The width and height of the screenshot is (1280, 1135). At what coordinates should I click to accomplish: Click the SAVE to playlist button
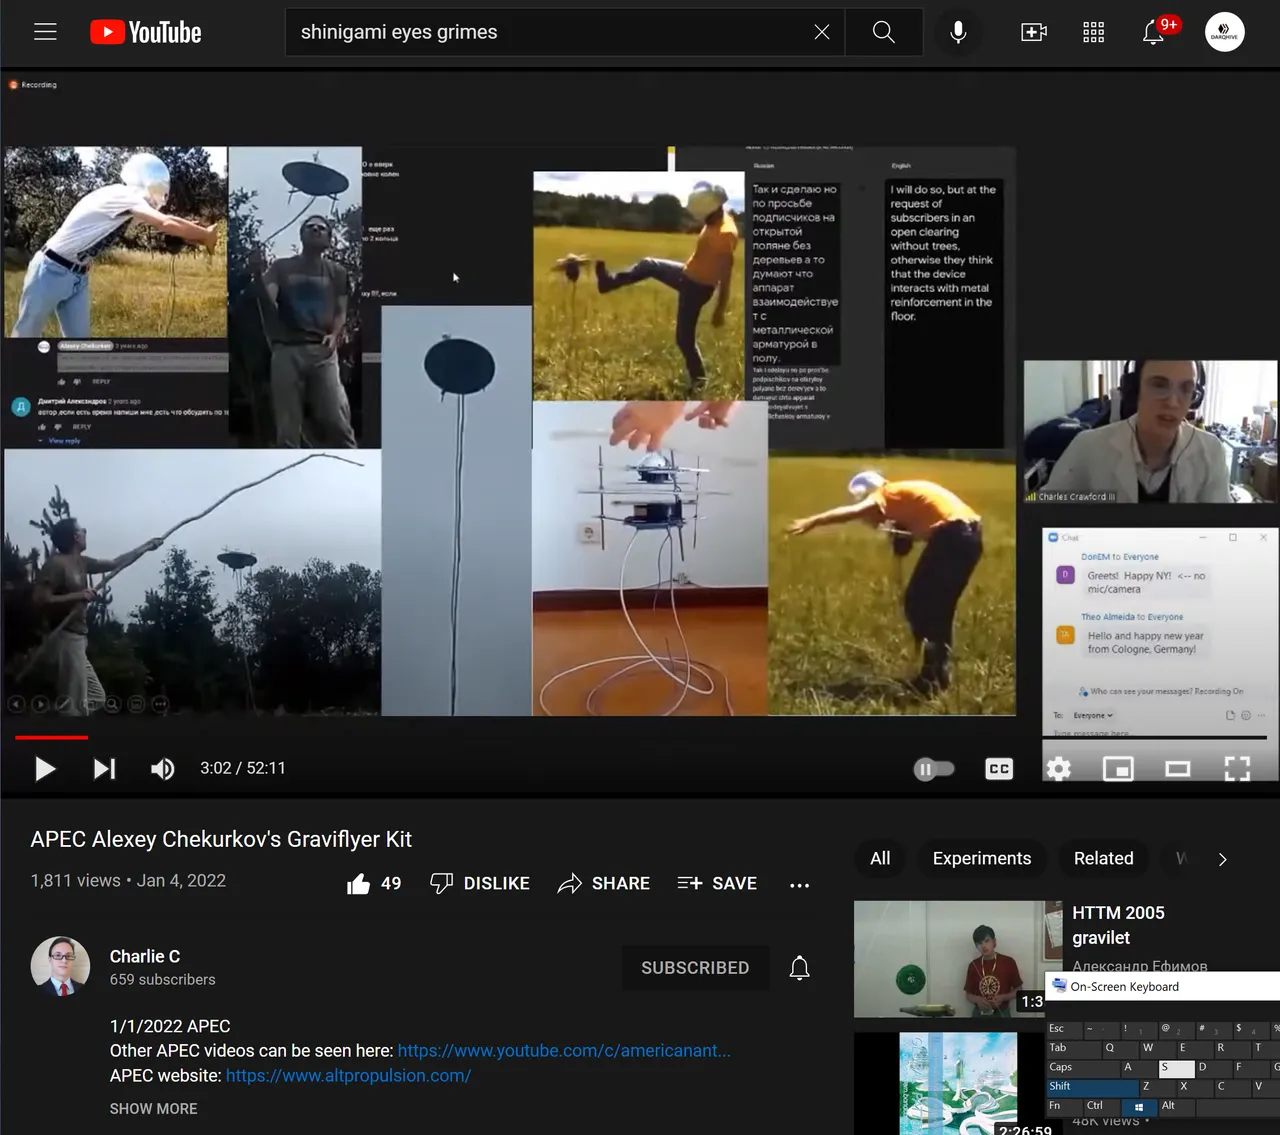click(x=717, y=883)
